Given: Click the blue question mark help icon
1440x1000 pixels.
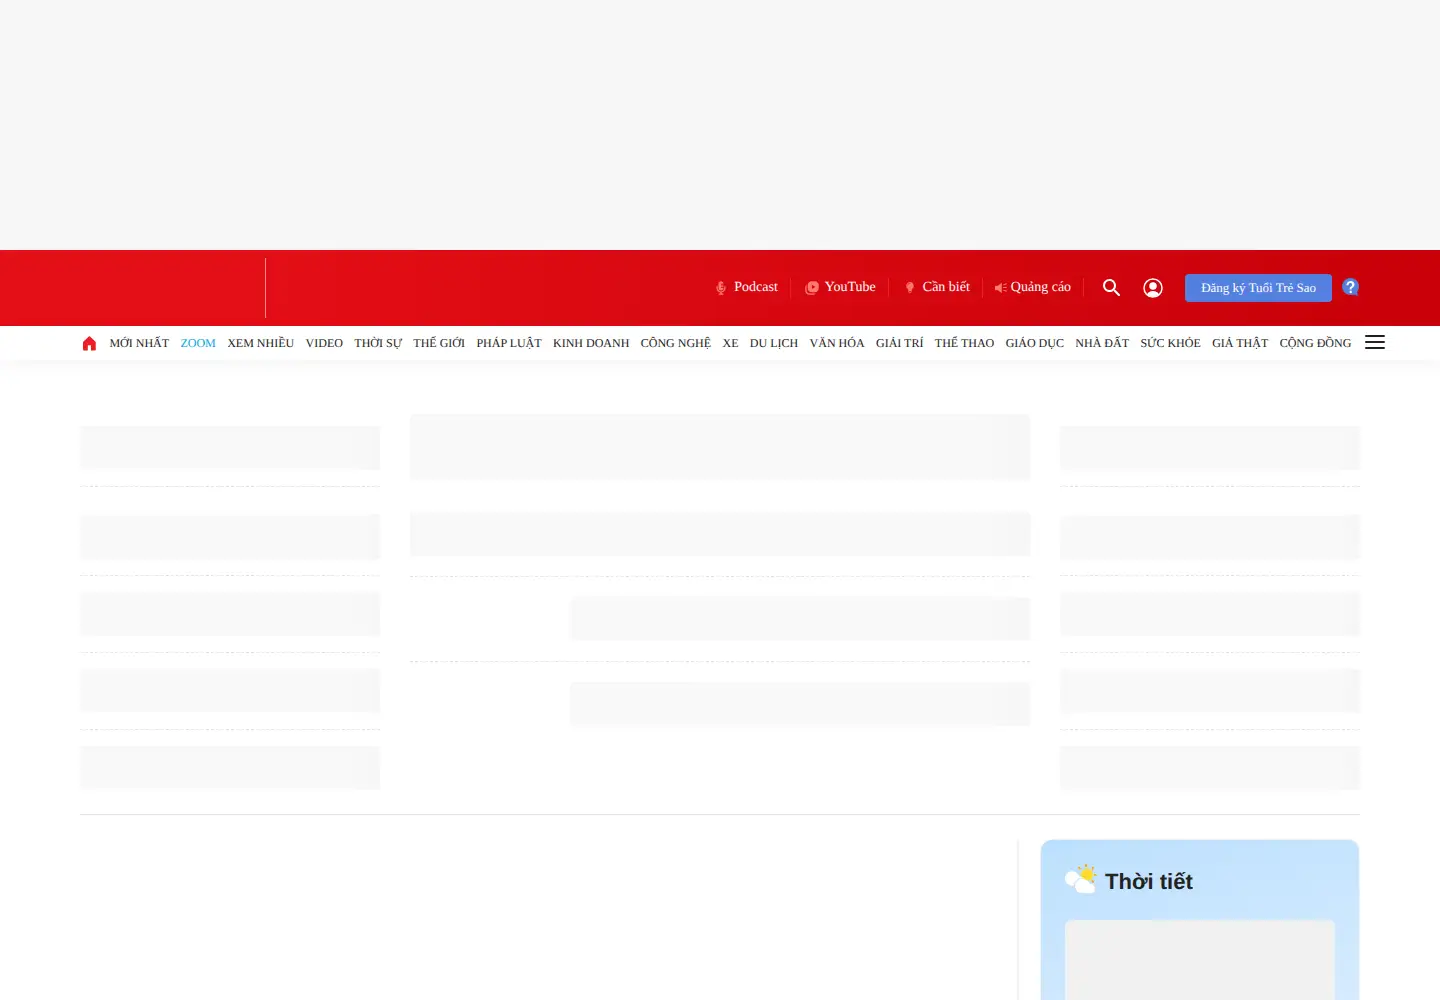Looking at the screenshot, I should (1350, 287).
